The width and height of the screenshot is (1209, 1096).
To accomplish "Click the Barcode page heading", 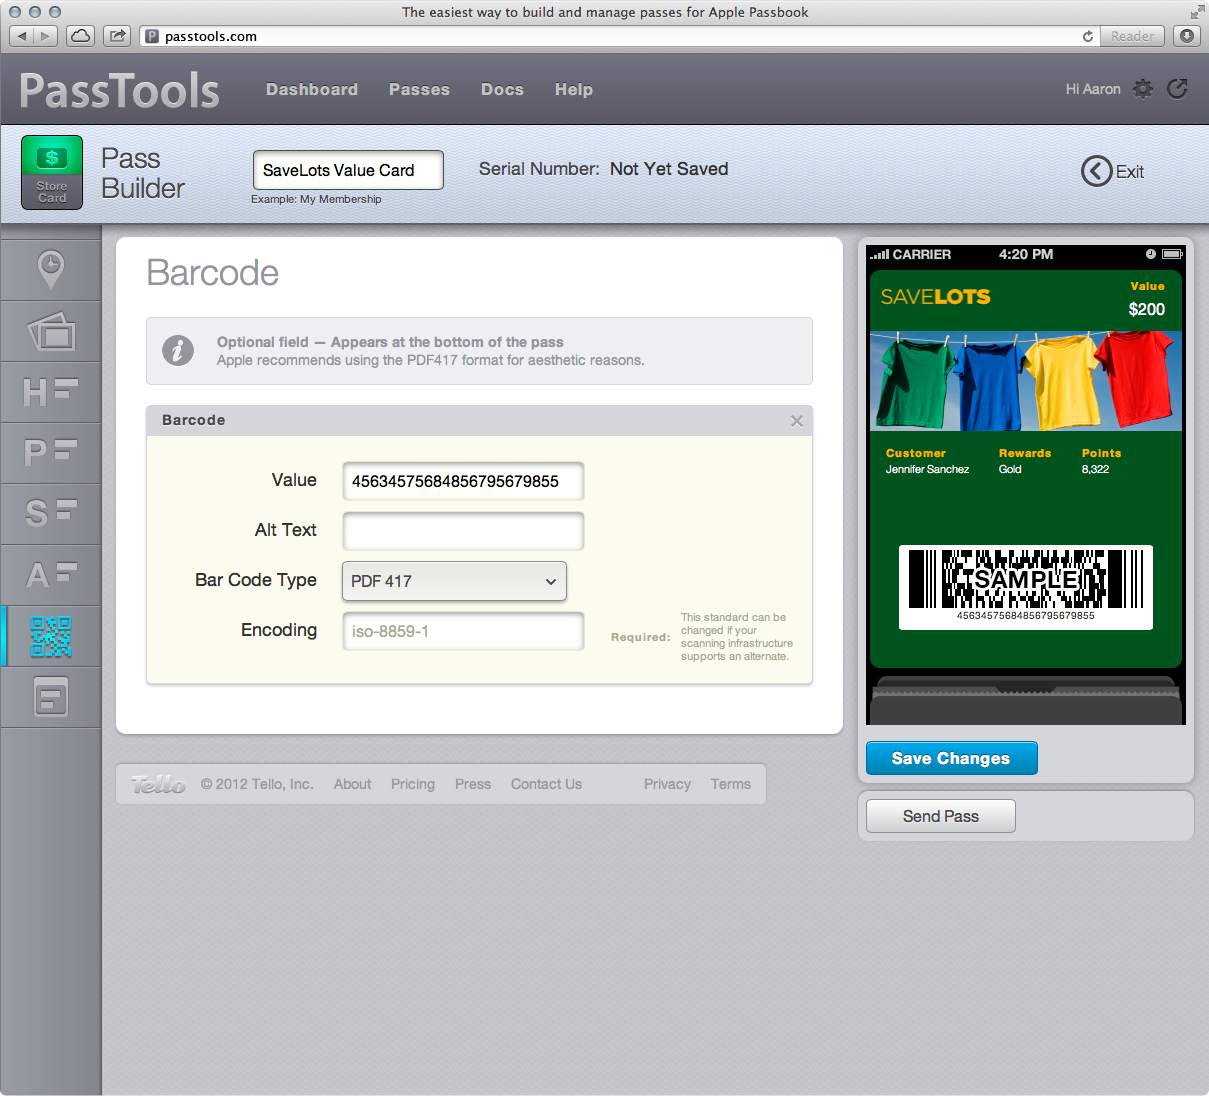I will click(x=213, y=273).
